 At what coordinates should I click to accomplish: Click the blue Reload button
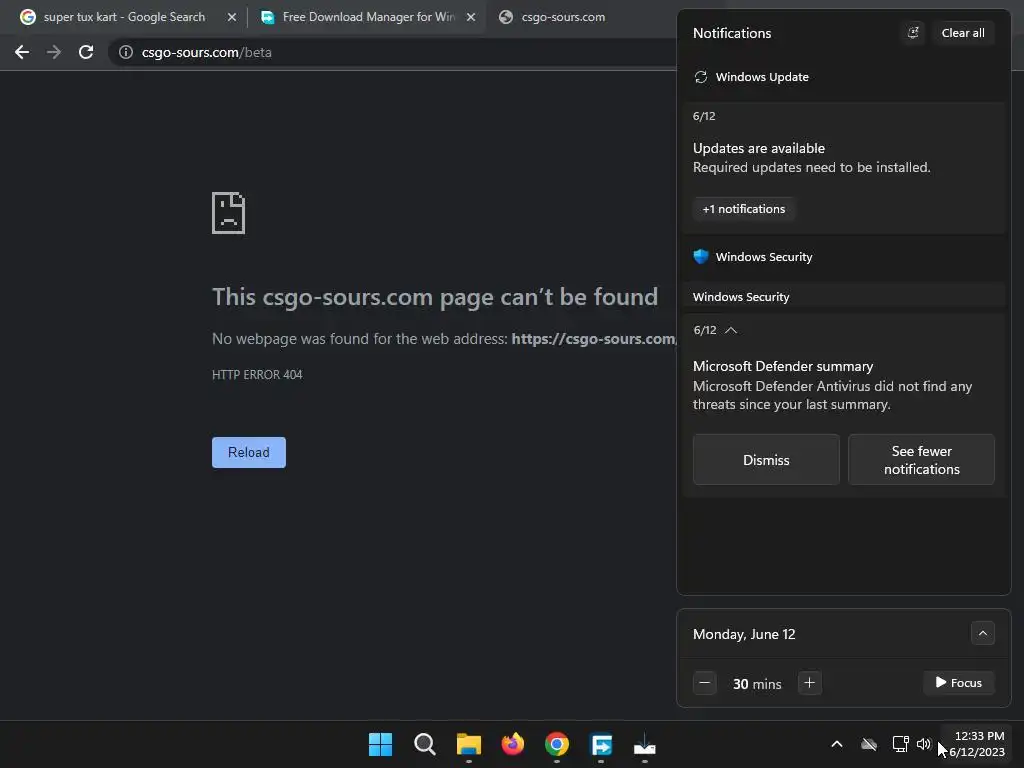click(249, 453)
